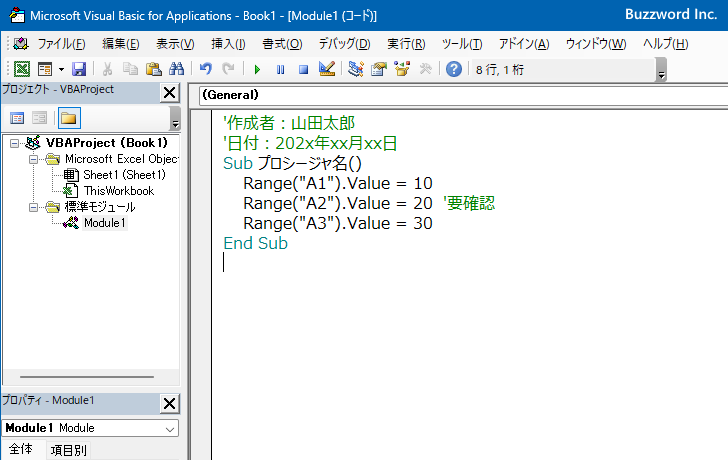Undo the last edit
This screenshot has height=460, width=728.
click(206, 69)
